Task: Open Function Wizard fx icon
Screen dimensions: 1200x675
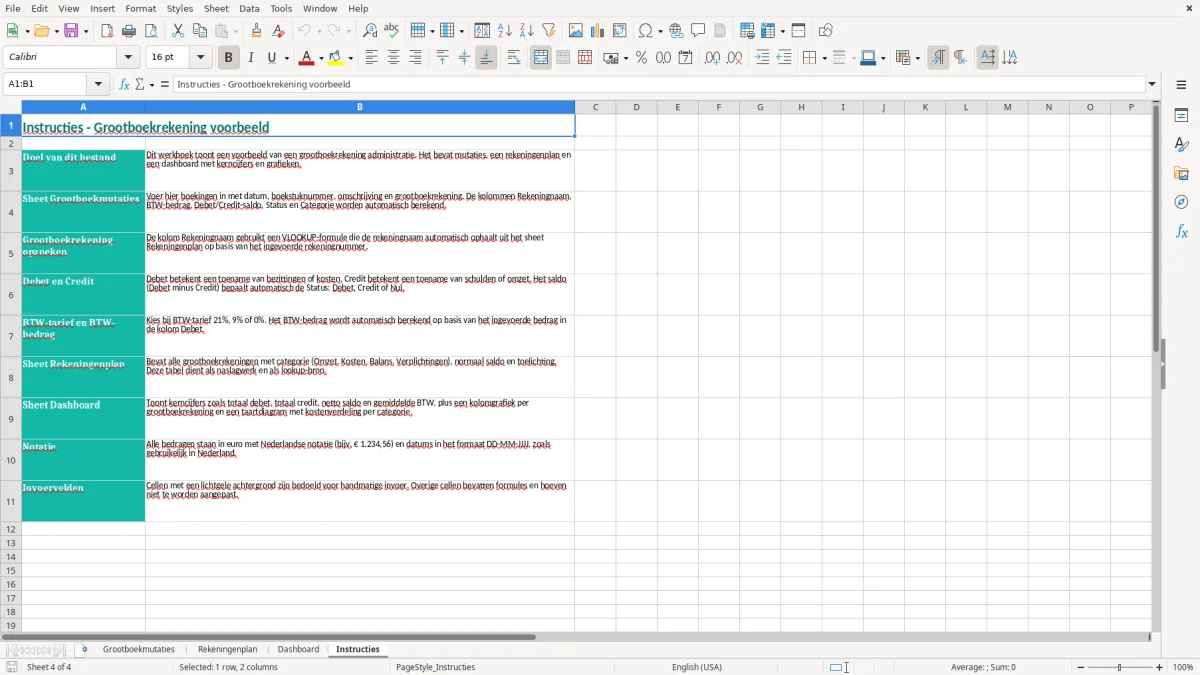Action: (x=125, y=84)
